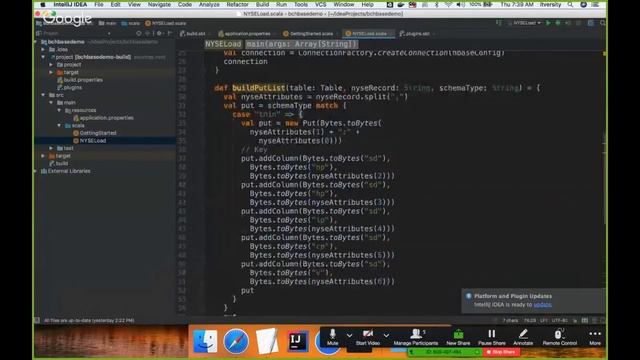The height and width of the screenshot is (360, 640).
Task: Click the Debug bug icon in toolbar
Action: click(558, 23)
